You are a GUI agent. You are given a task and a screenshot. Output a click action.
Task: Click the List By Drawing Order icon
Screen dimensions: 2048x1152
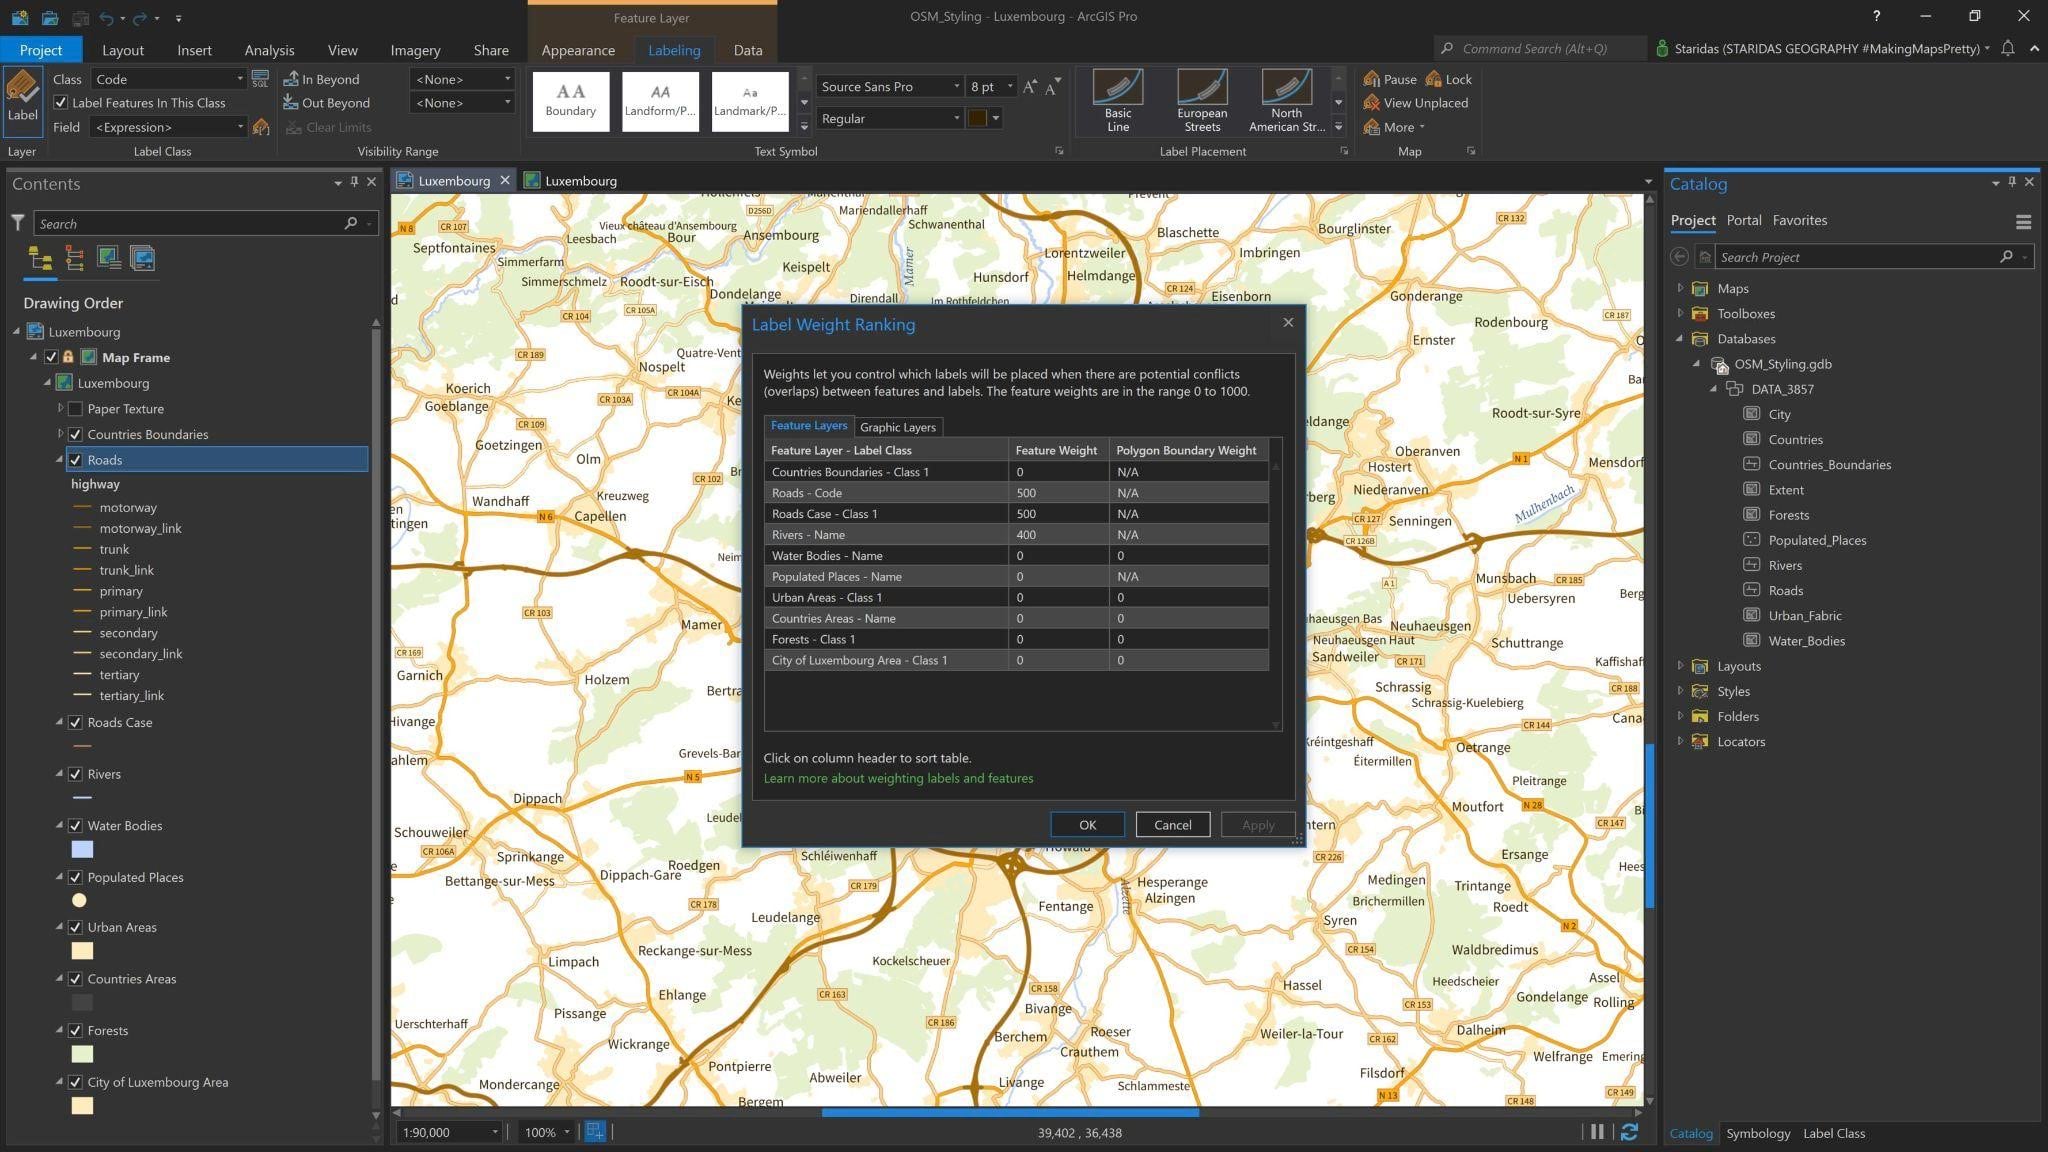pos(40,258)
